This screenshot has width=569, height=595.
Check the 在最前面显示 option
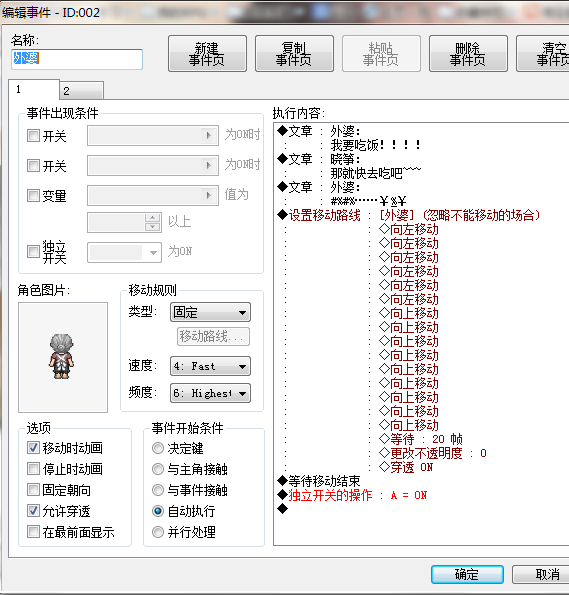[33, 532]
